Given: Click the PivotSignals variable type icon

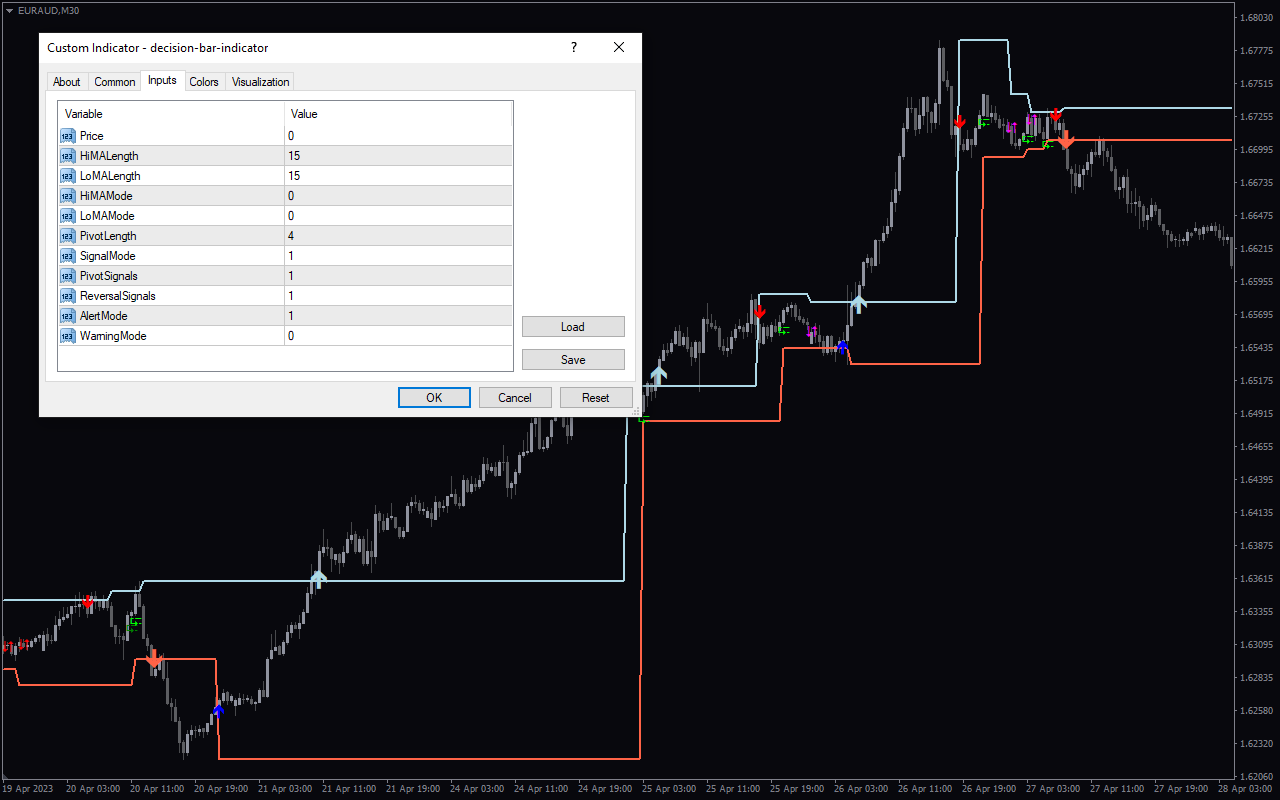Looking at the screenshot, I should (x=68, y=276).
